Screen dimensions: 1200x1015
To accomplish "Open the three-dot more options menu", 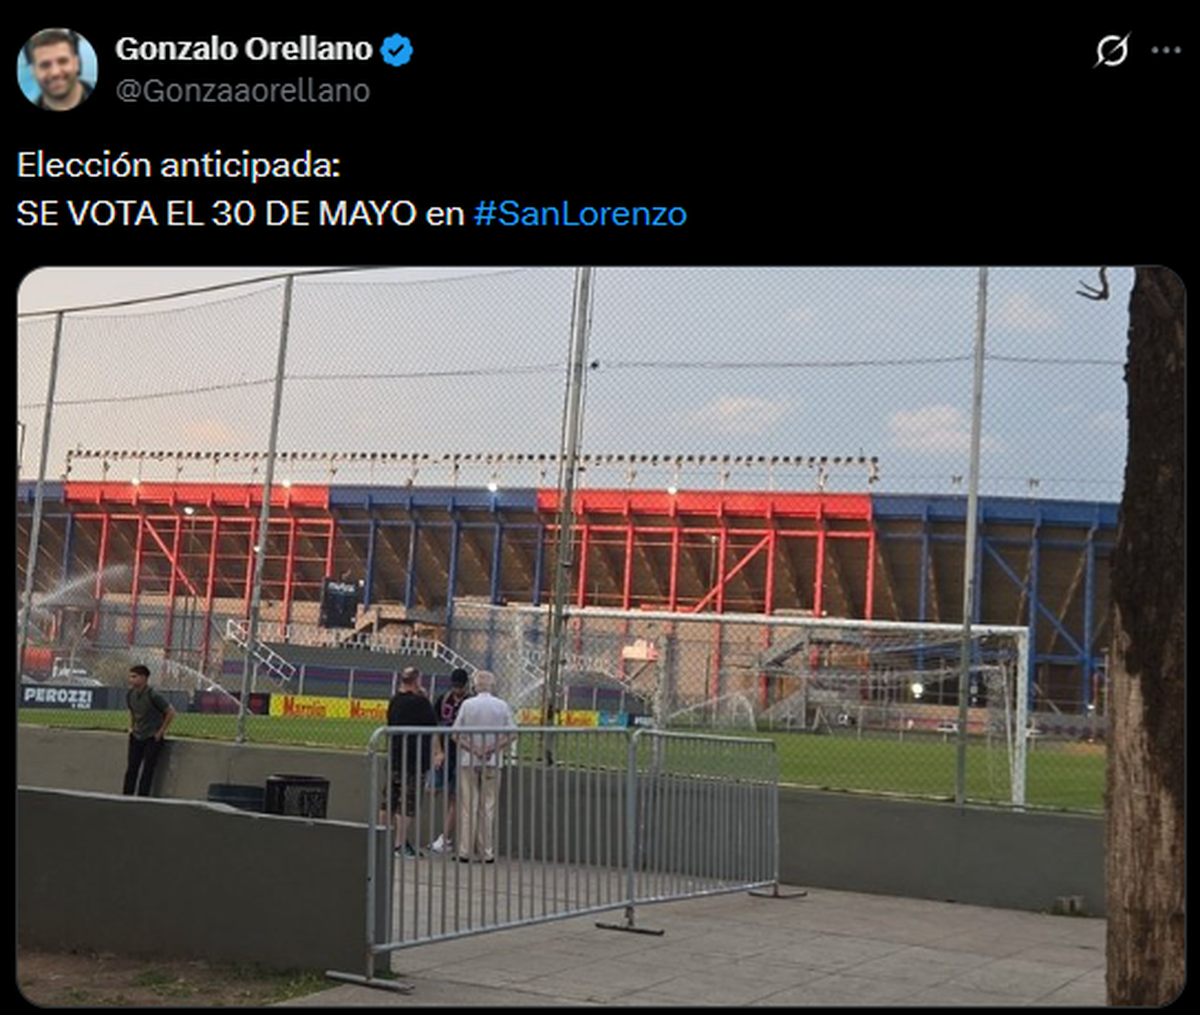I will click(x=1166, y=50).
